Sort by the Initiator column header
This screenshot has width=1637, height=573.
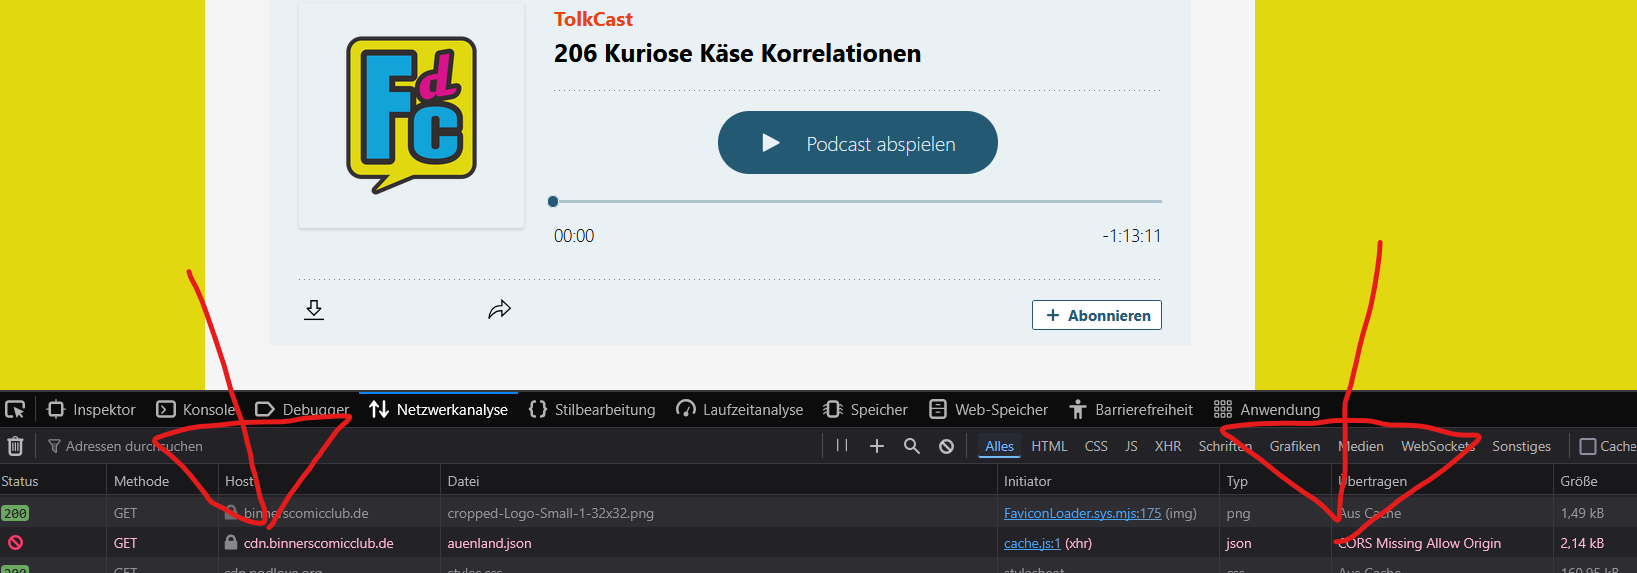point(1108,481)
